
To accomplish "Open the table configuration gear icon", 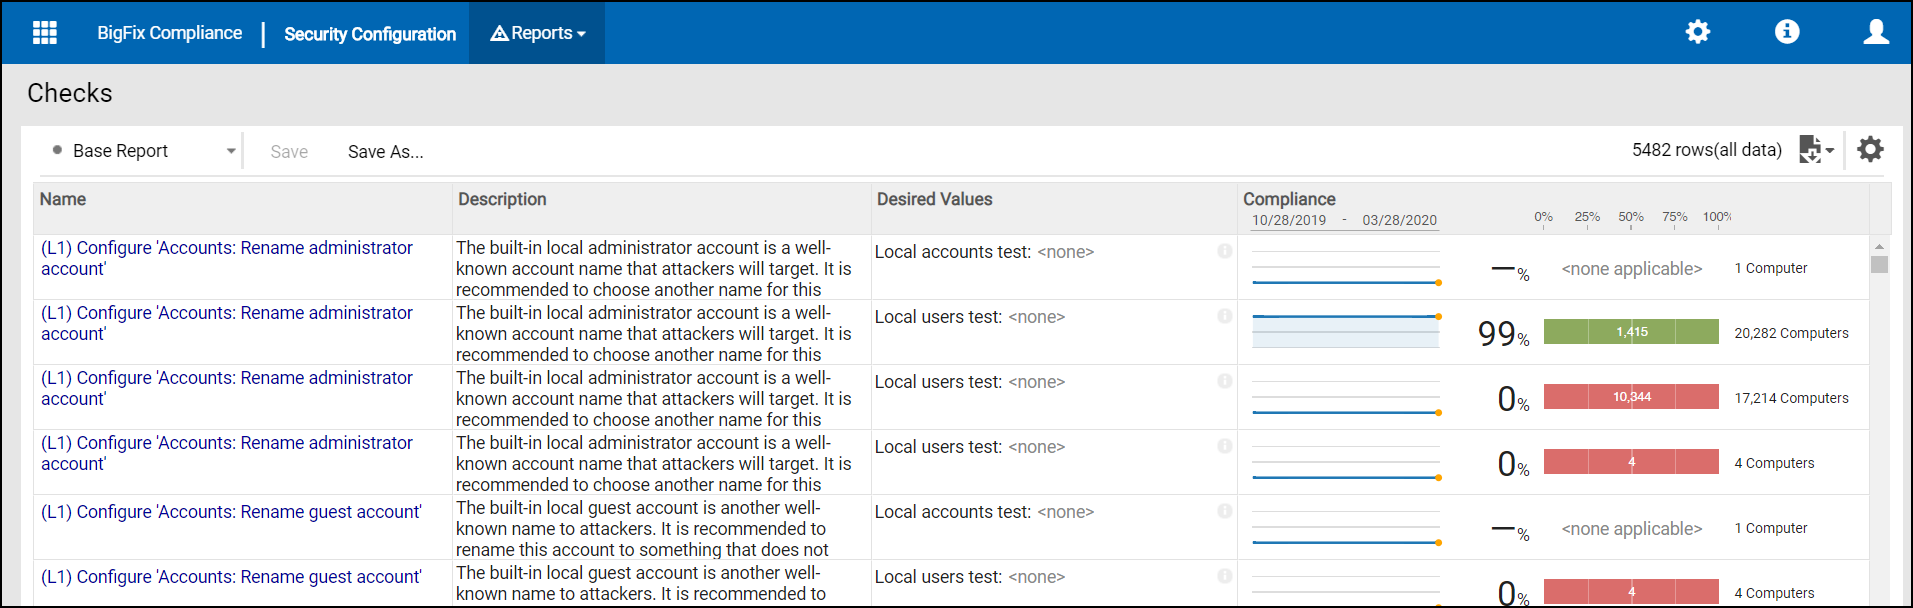I will coord(1869,150).
